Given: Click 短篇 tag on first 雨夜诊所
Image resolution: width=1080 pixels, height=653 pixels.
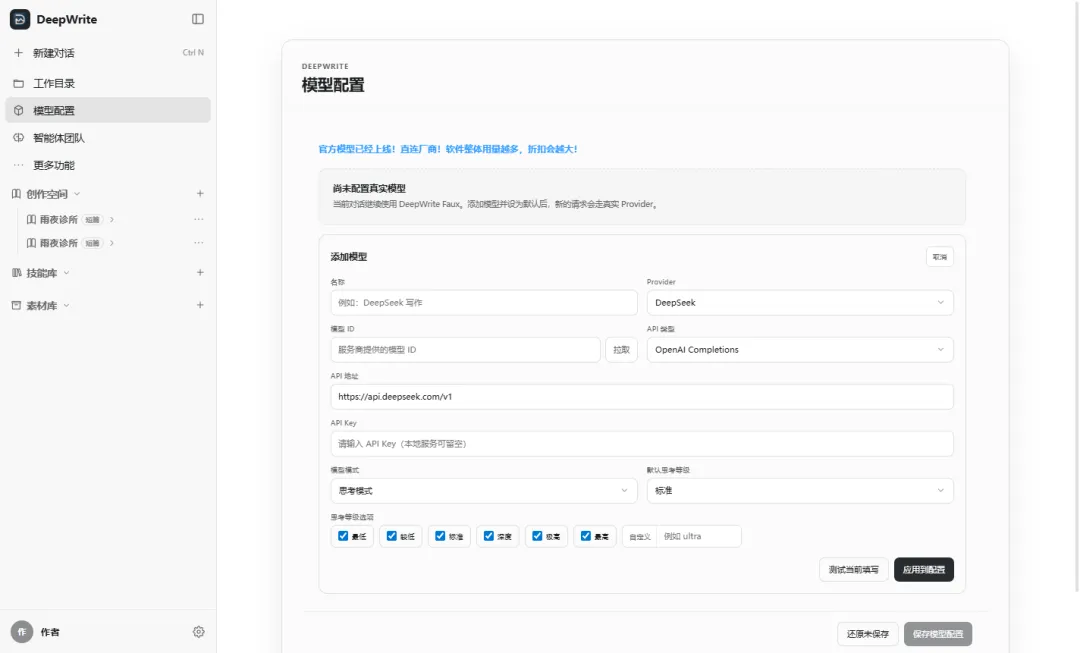Looking at the screenshot, I should tap(92, 220).
